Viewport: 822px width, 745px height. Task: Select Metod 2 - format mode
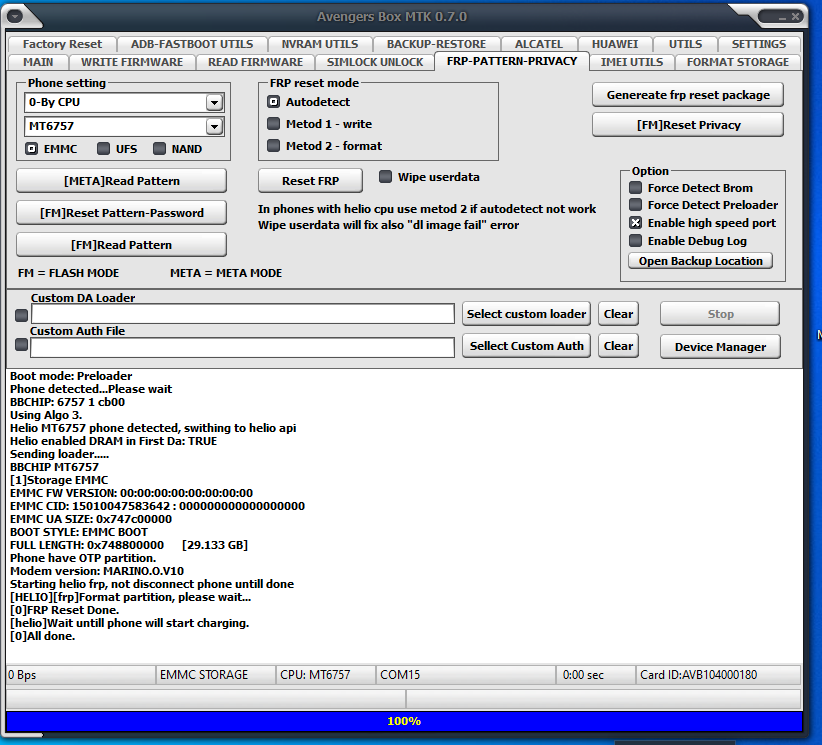tap(274, 145)
